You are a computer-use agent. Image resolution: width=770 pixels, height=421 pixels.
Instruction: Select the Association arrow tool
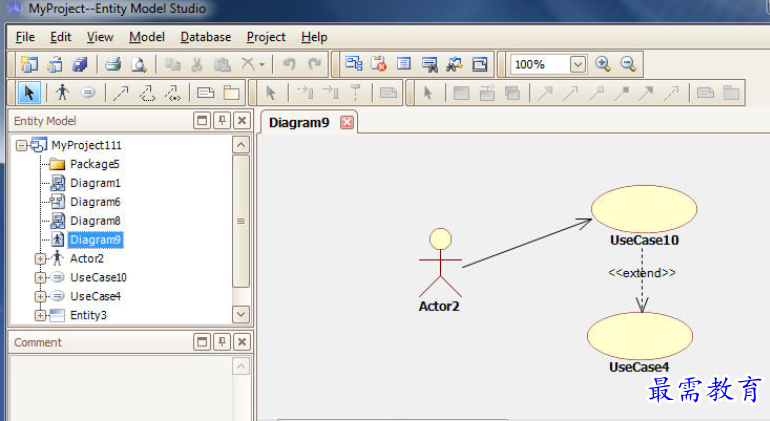pyautogui.click(x=121, y=93)
